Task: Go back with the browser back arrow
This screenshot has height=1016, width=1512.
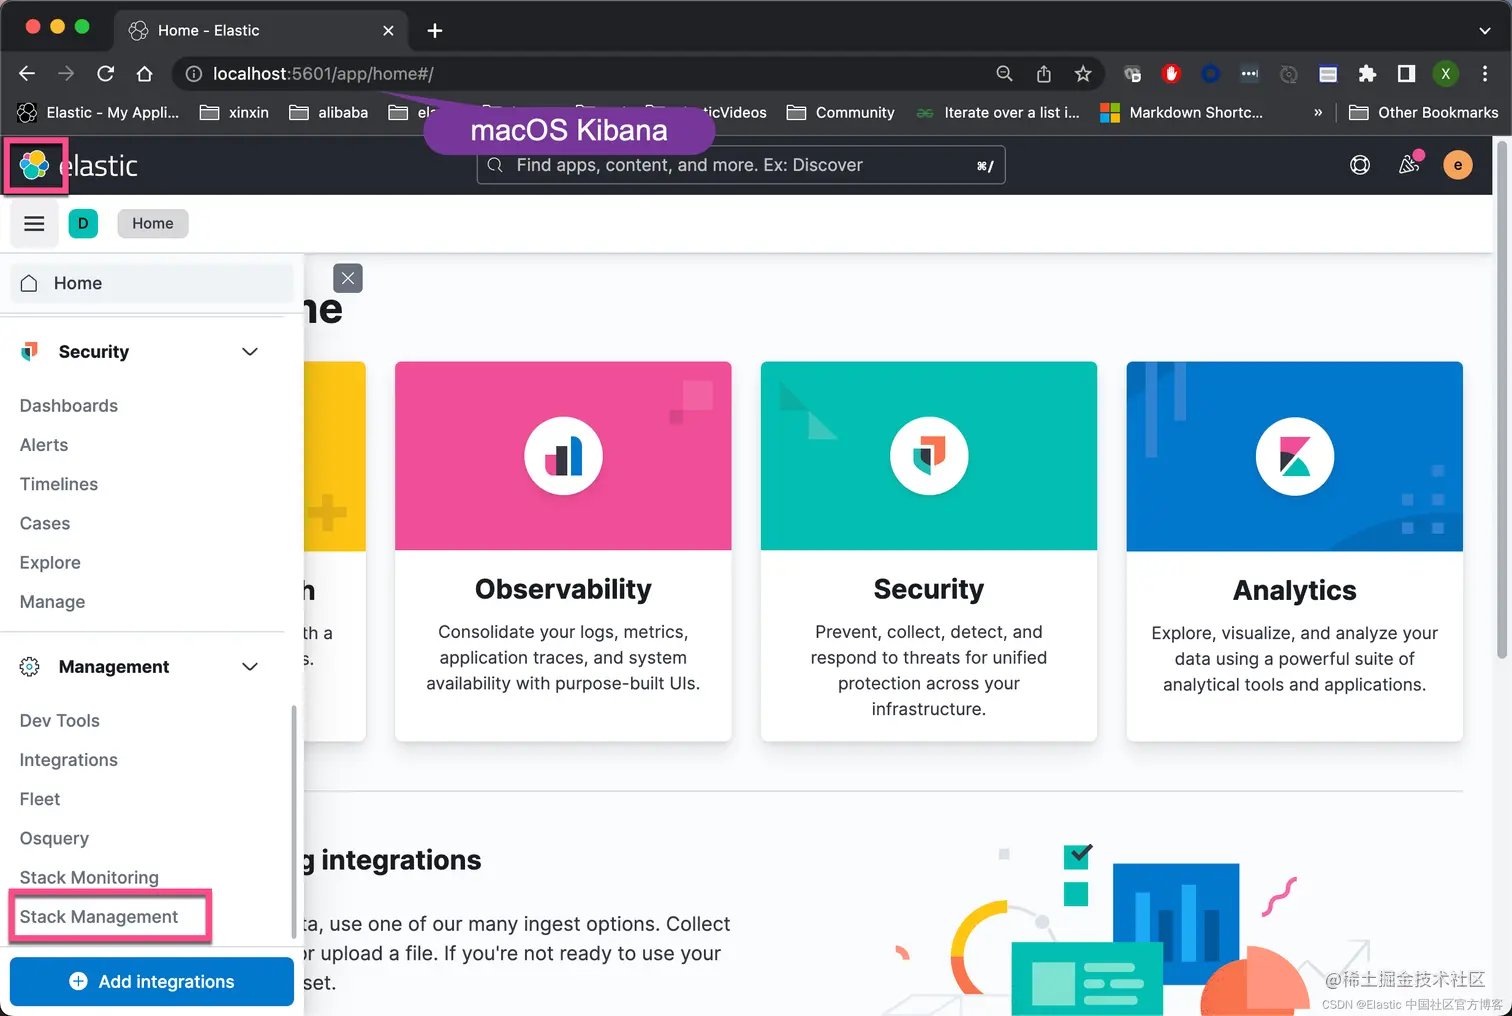Action: point(27,73)
